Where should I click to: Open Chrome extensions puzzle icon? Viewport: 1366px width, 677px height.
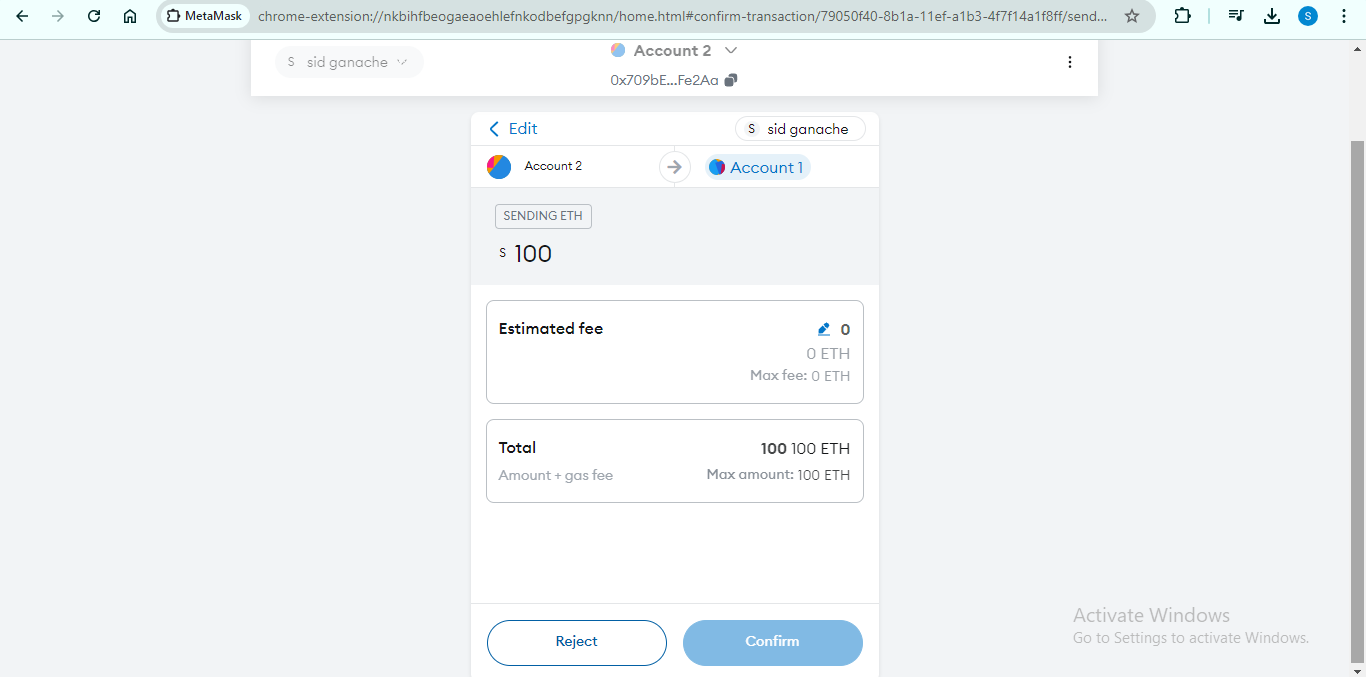(x=1182, y=16)
